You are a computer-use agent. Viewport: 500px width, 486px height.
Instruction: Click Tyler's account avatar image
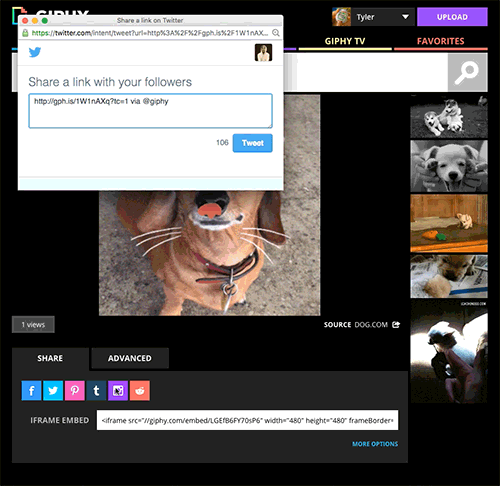coord(341,17)
